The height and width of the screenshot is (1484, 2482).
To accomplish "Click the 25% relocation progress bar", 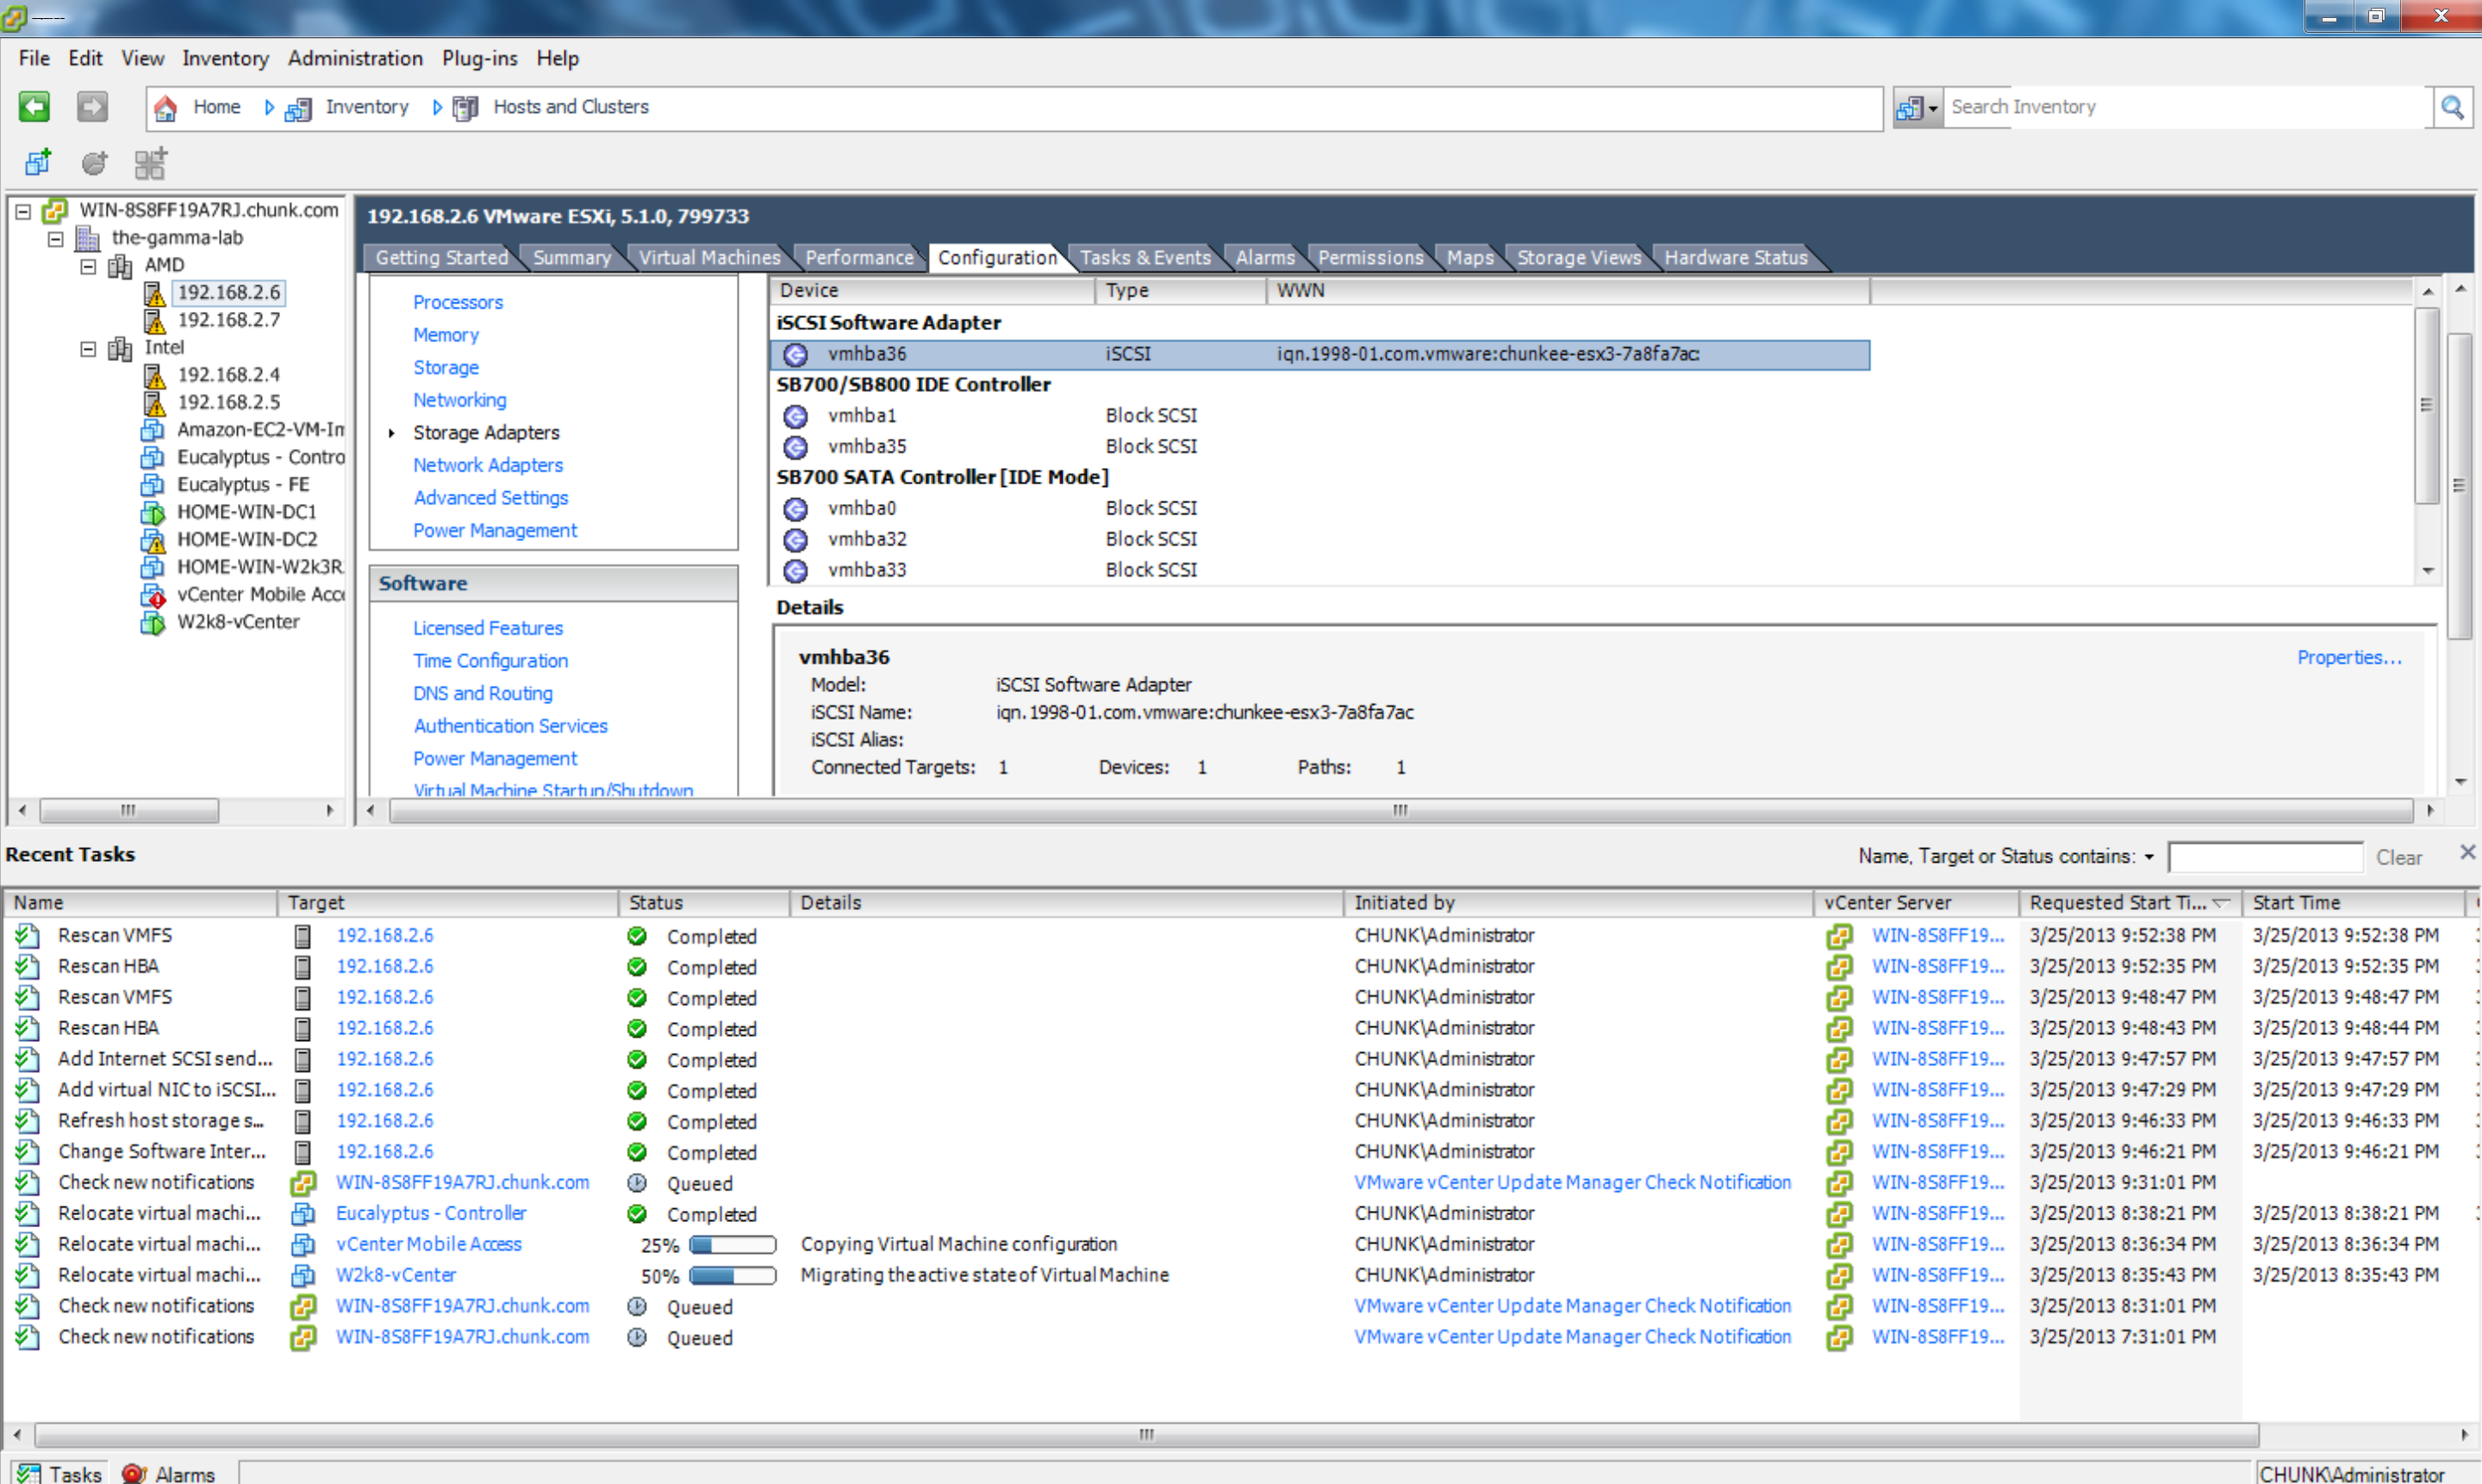I will click(x=732, y=1244).
